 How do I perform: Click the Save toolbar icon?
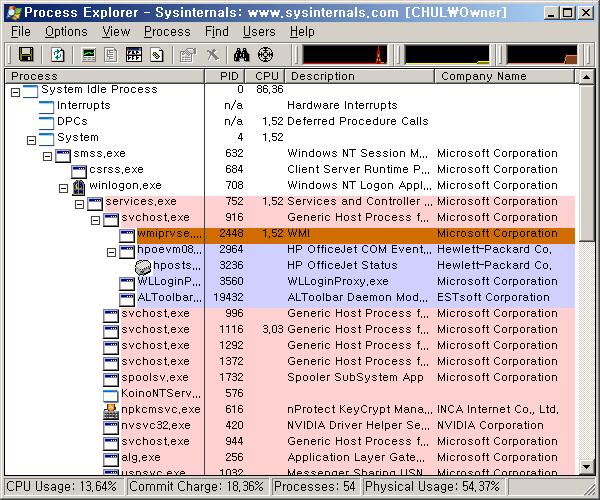[26, 55]
